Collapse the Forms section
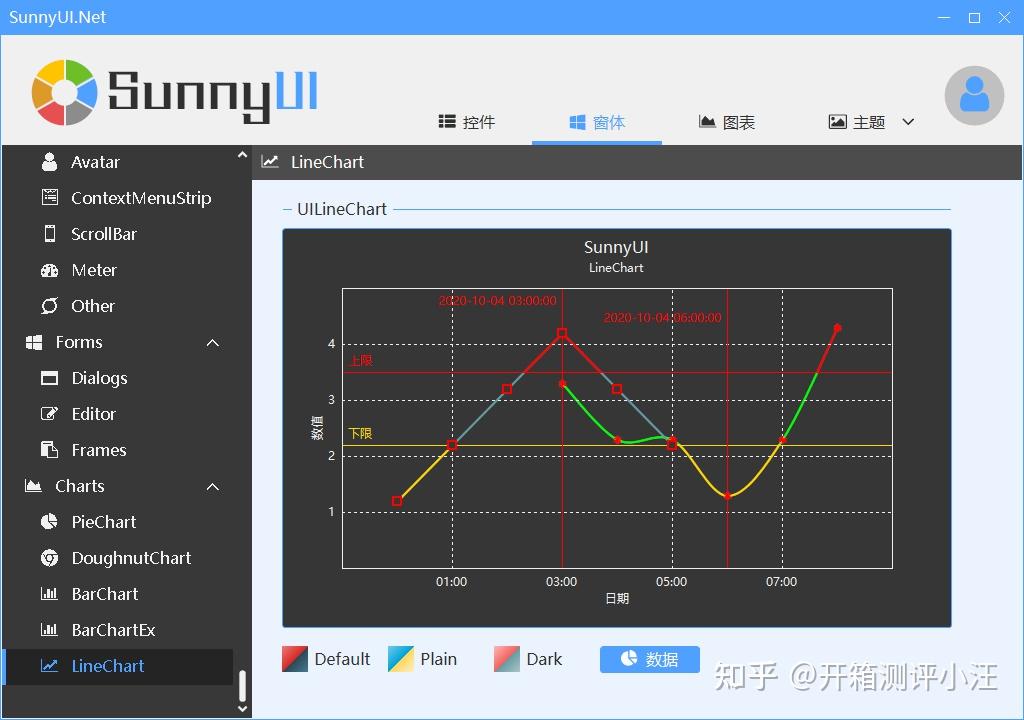Screen dimensions: 1024x720 pos(212,342)
